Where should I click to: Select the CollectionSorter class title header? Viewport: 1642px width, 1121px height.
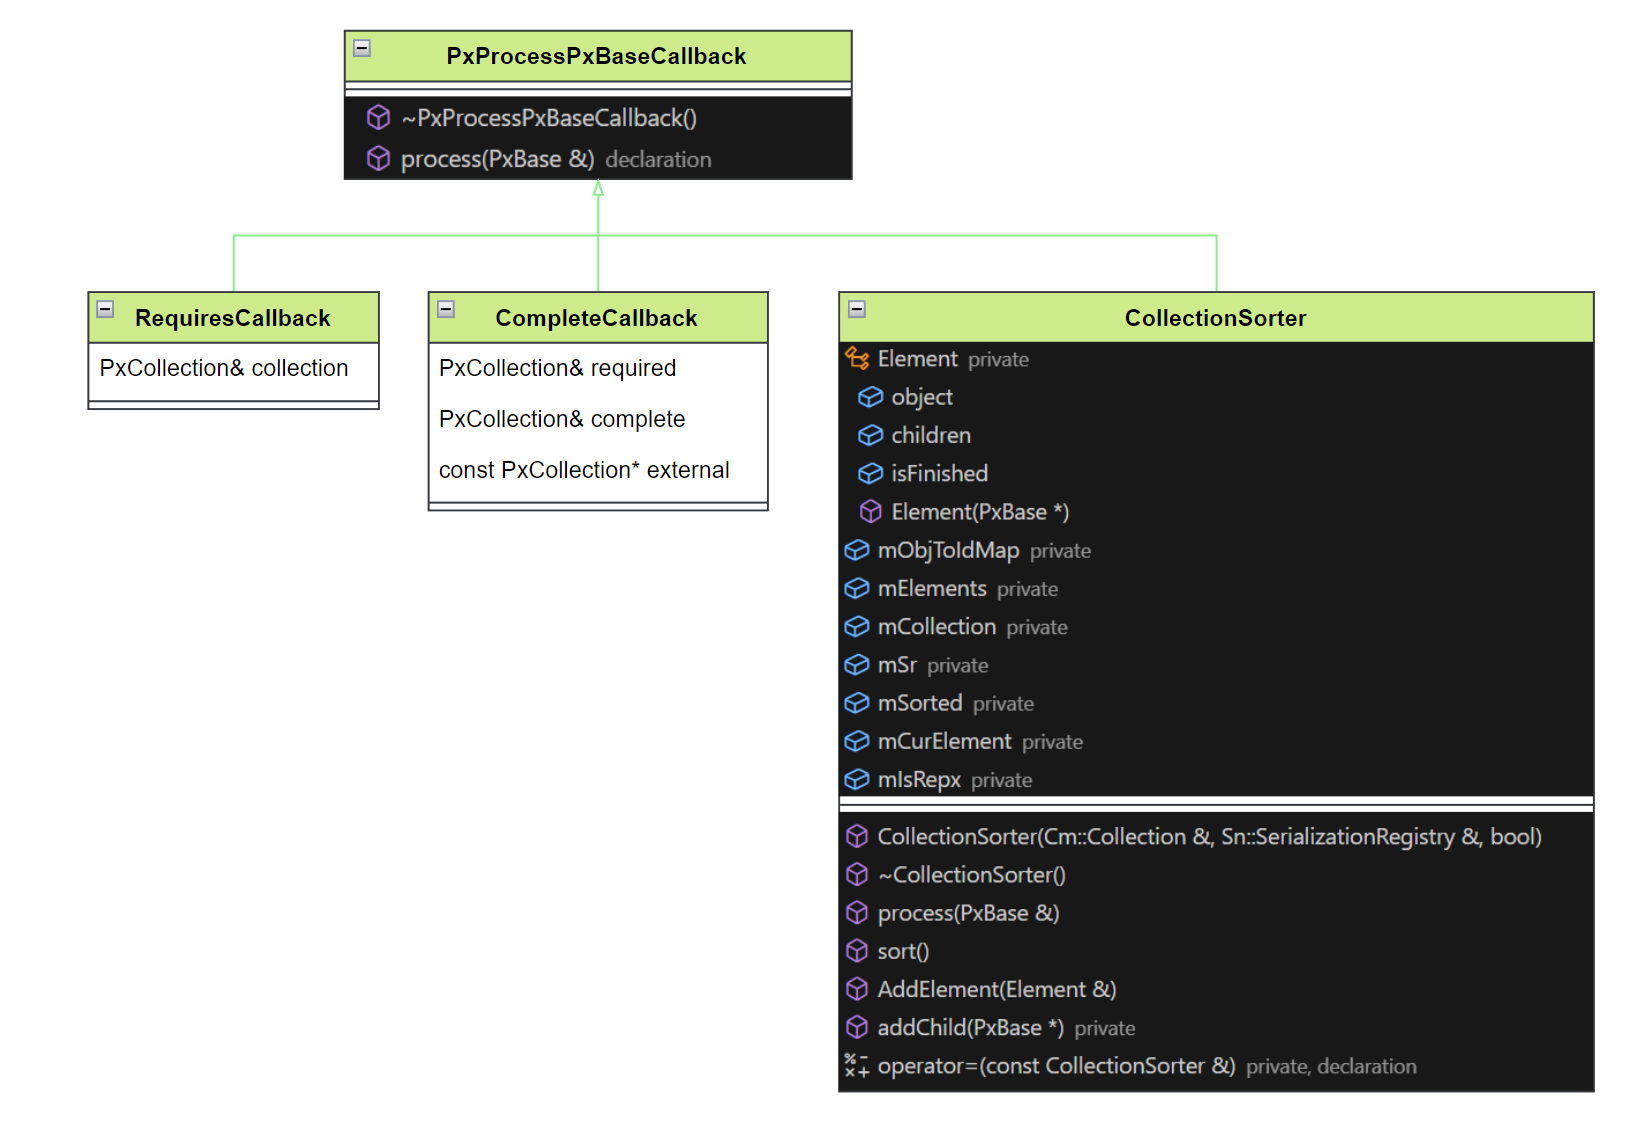pyautogui.click(x=1215, y=318)
